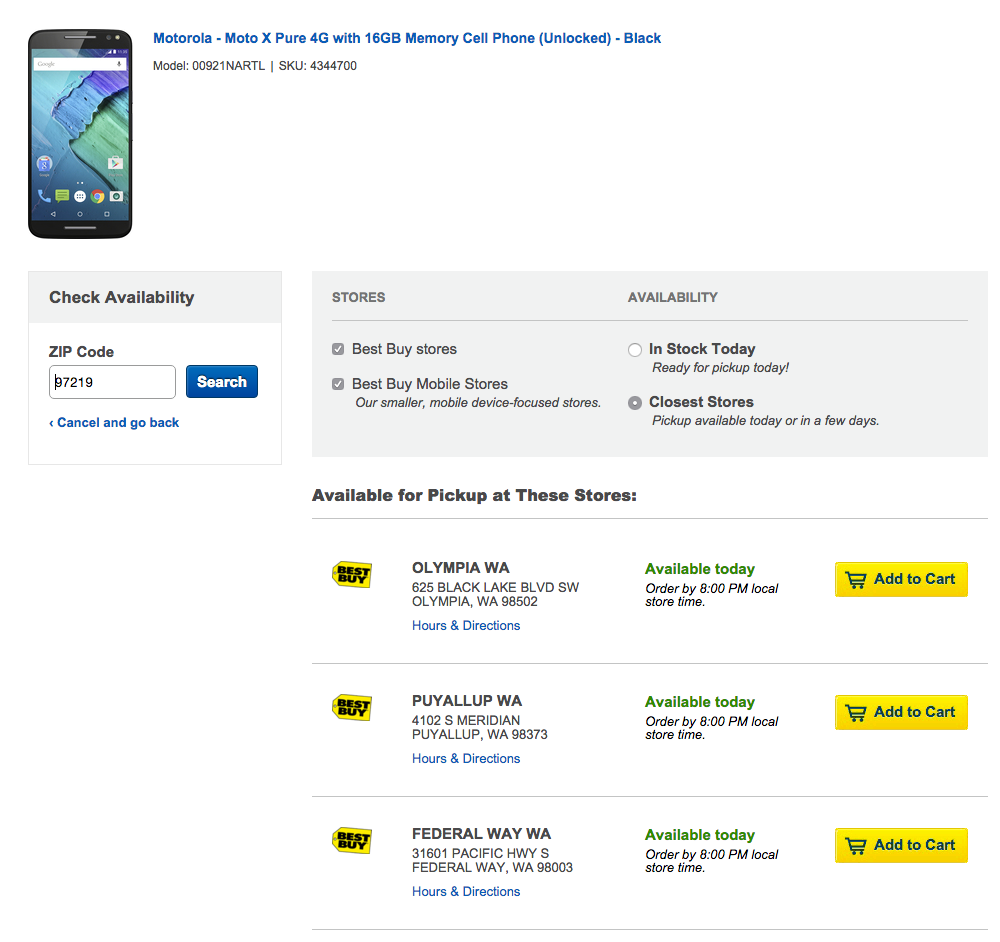Toggle the Best Buy Mobile Stores checkbox
The image size is (1000, 942).
(x=339, y=384)
